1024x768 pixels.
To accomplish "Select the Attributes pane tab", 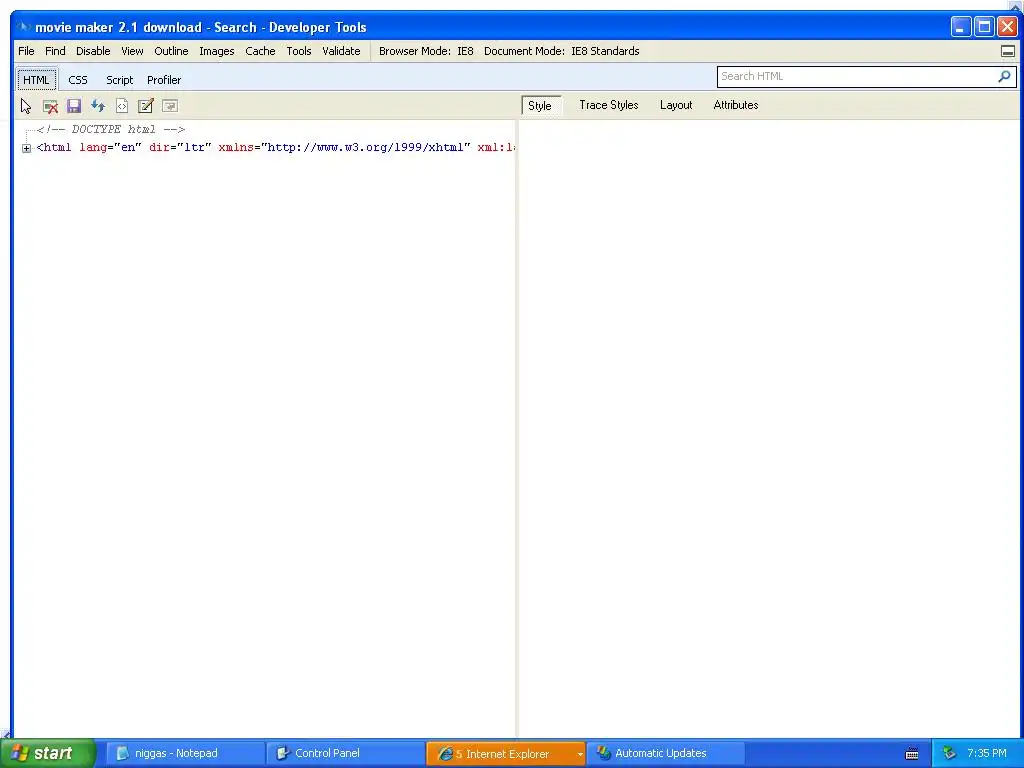I will [735, 105].
